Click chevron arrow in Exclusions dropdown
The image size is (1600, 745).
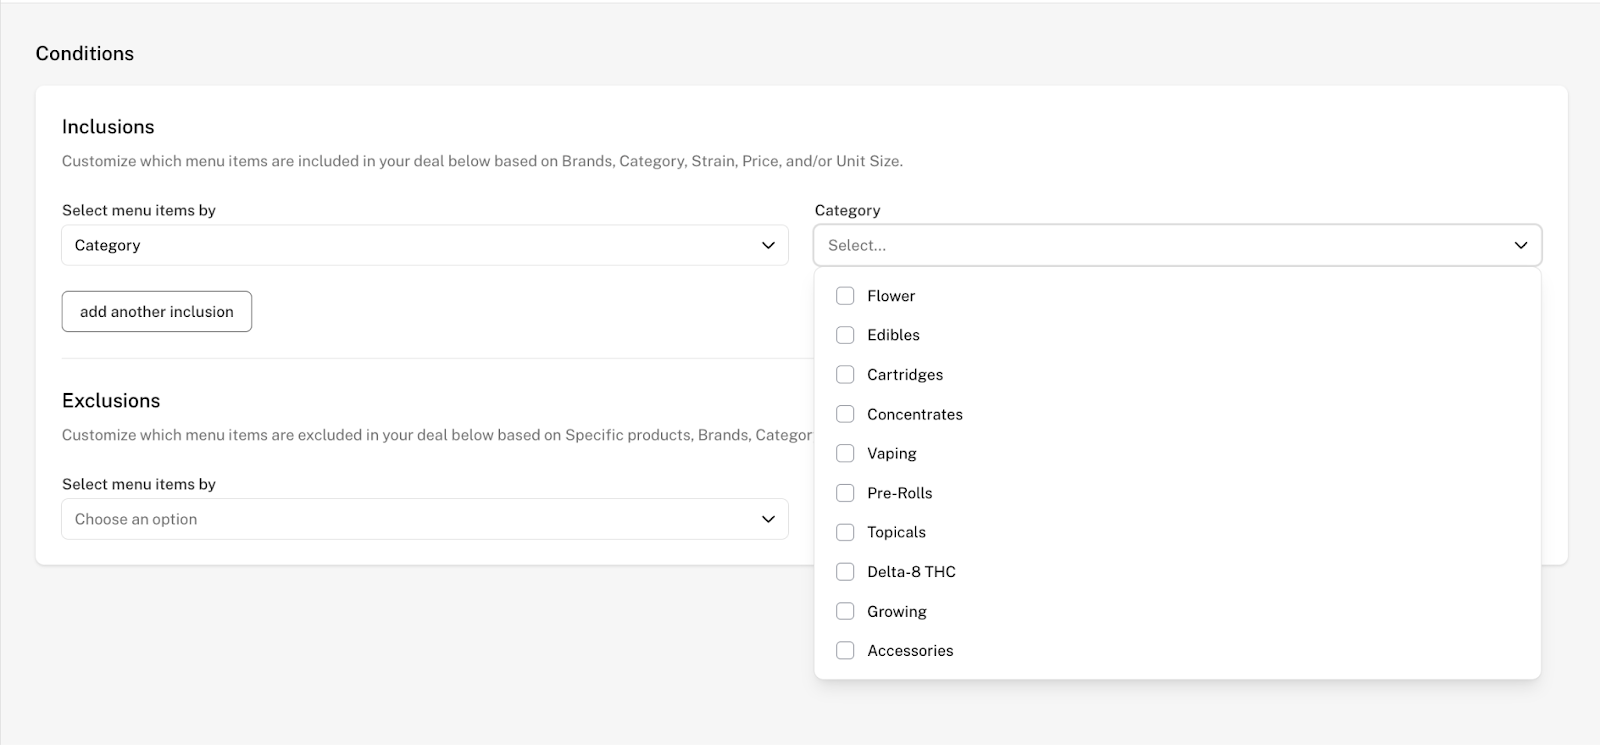[x=768, y=519]
